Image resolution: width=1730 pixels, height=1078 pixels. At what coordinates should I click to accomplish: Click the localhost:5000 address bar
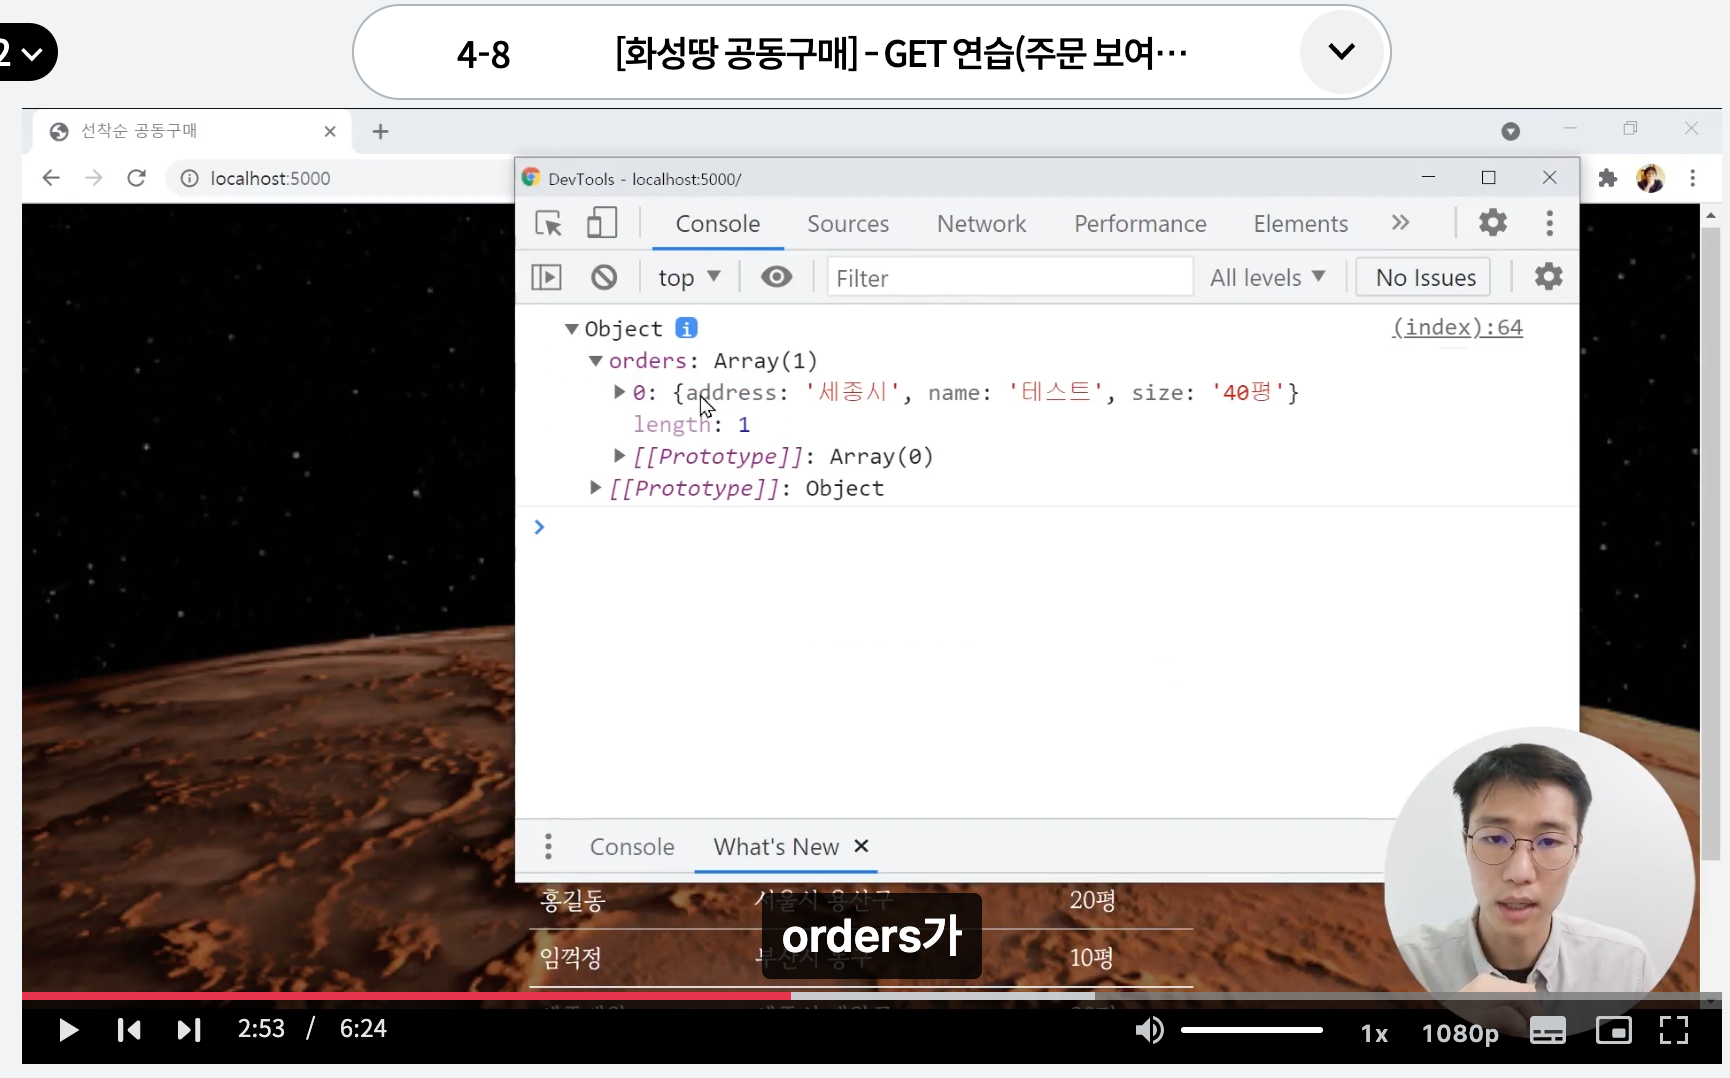coord(270,178)
